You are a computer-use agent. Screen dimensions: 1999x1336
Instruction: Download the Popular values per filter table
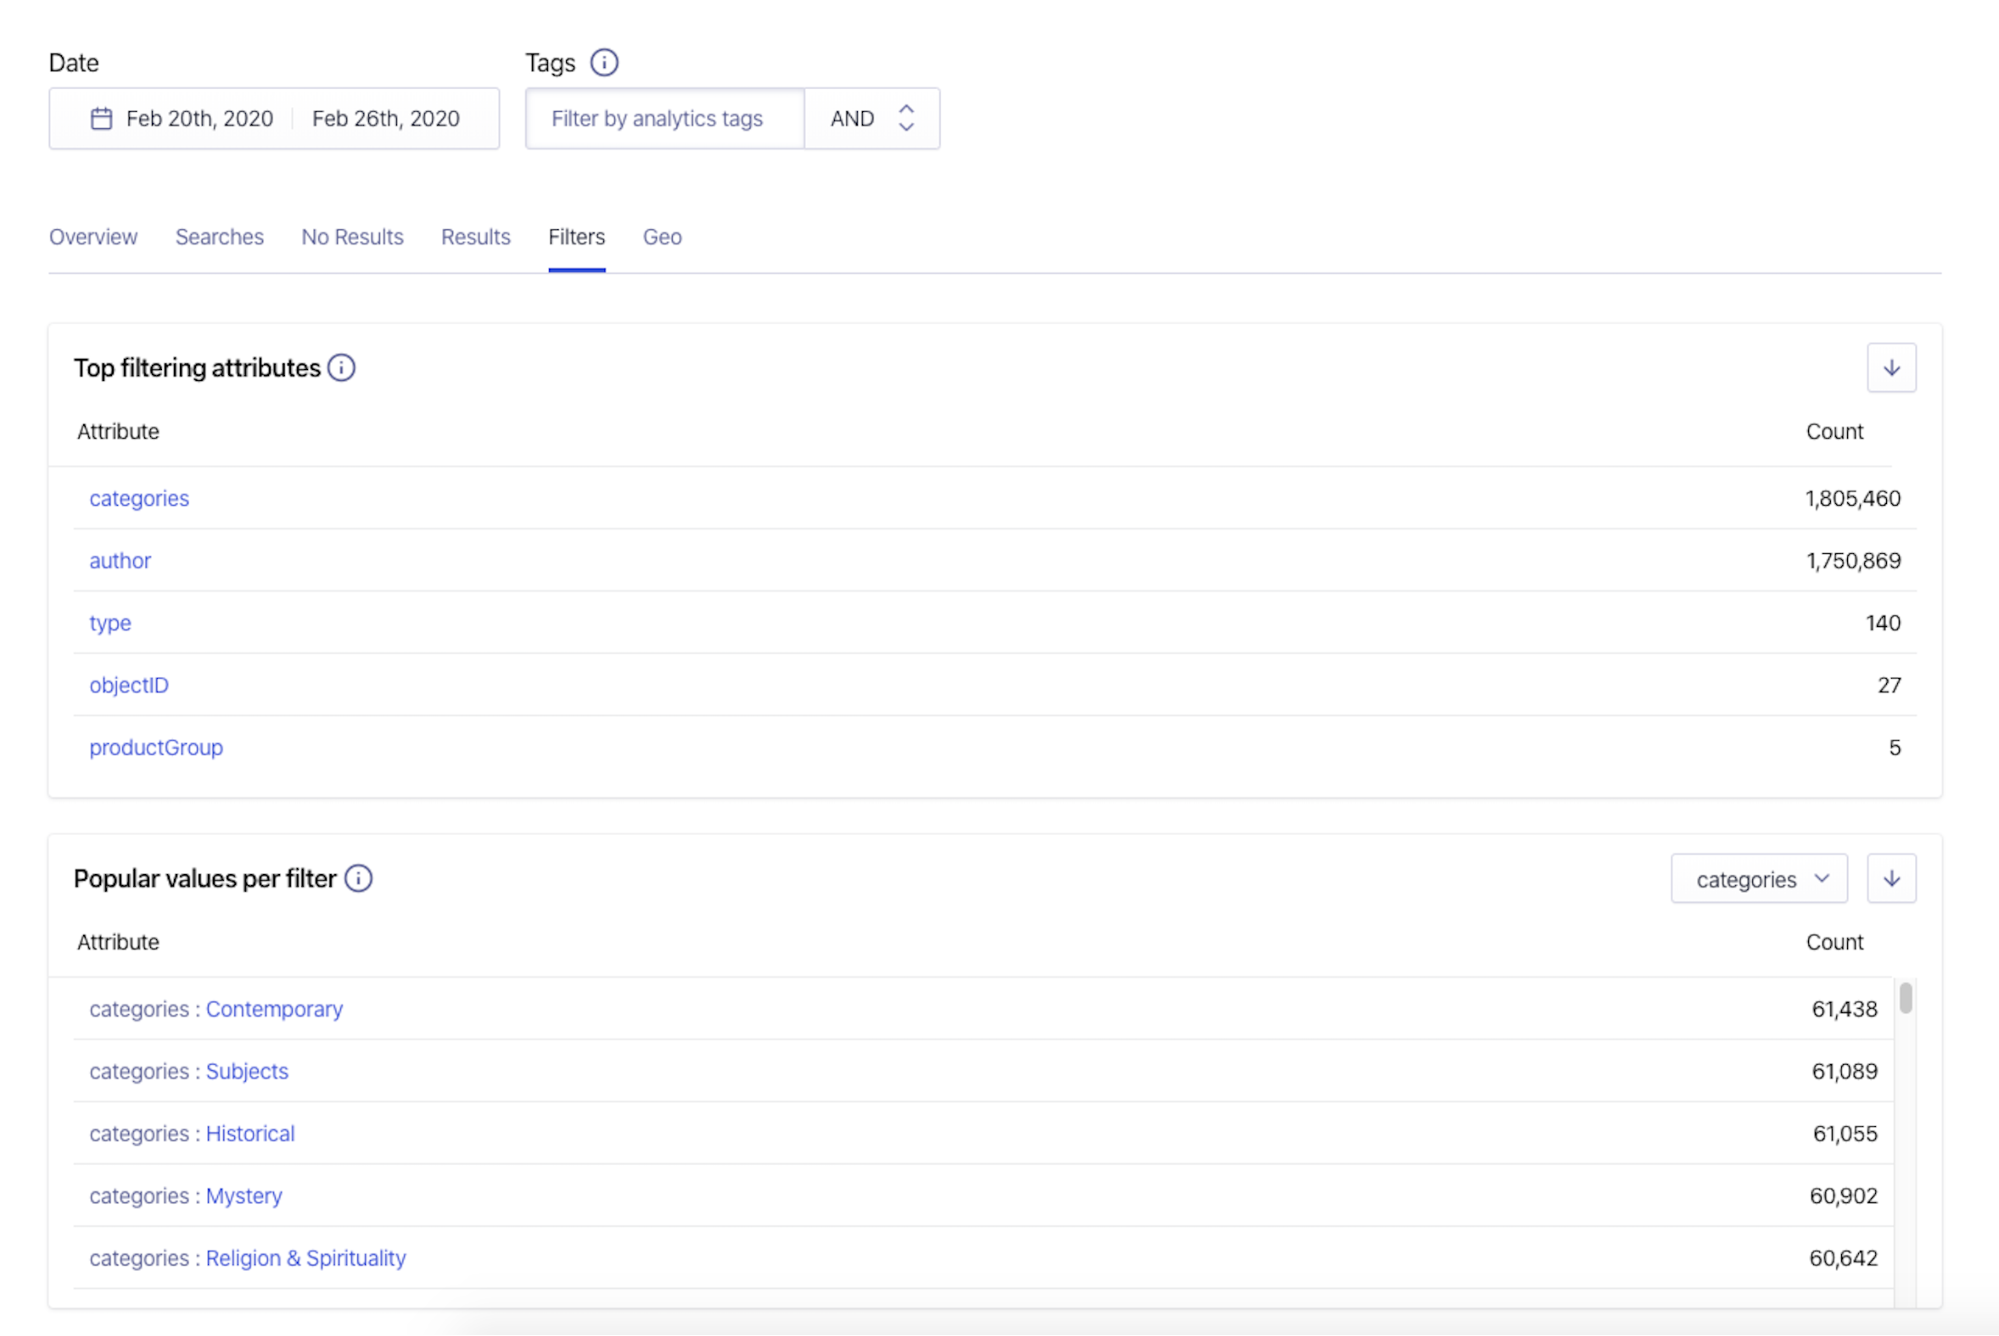tap(1891, 879)
